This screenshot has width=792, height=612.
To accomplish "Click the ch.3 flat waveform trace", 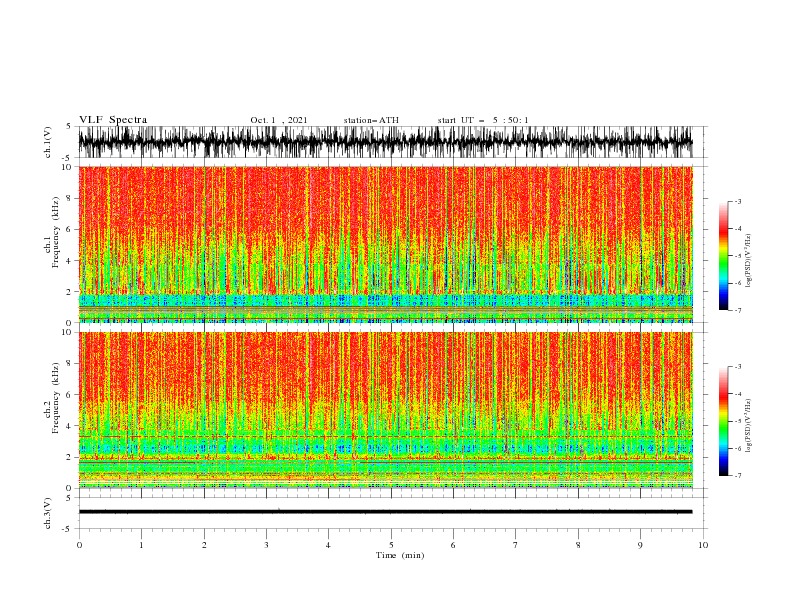I will pyautogui.click(x=385, y=512).
